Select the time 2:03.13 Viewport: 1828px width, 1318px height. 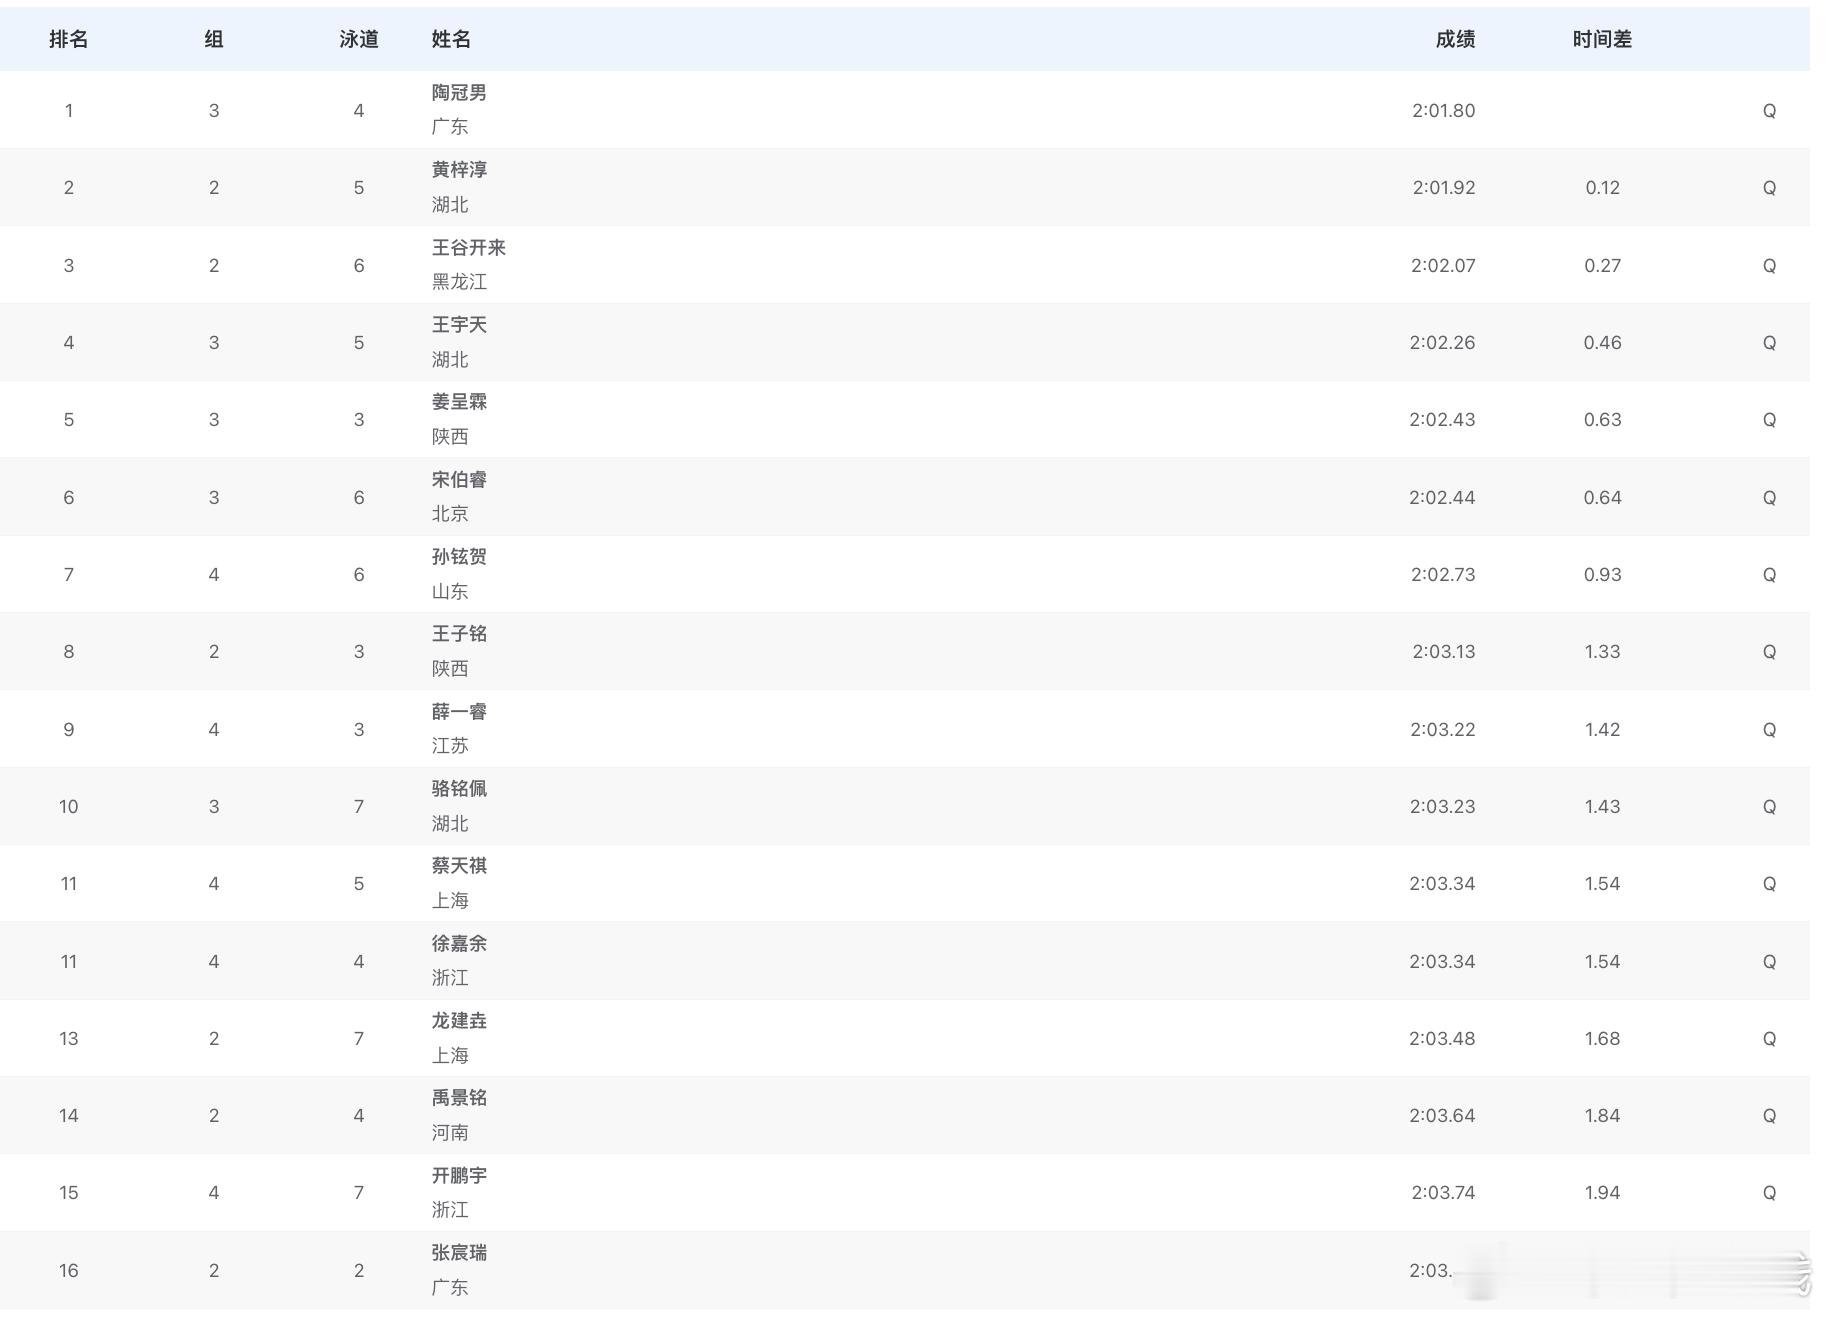click(1443, 652)
